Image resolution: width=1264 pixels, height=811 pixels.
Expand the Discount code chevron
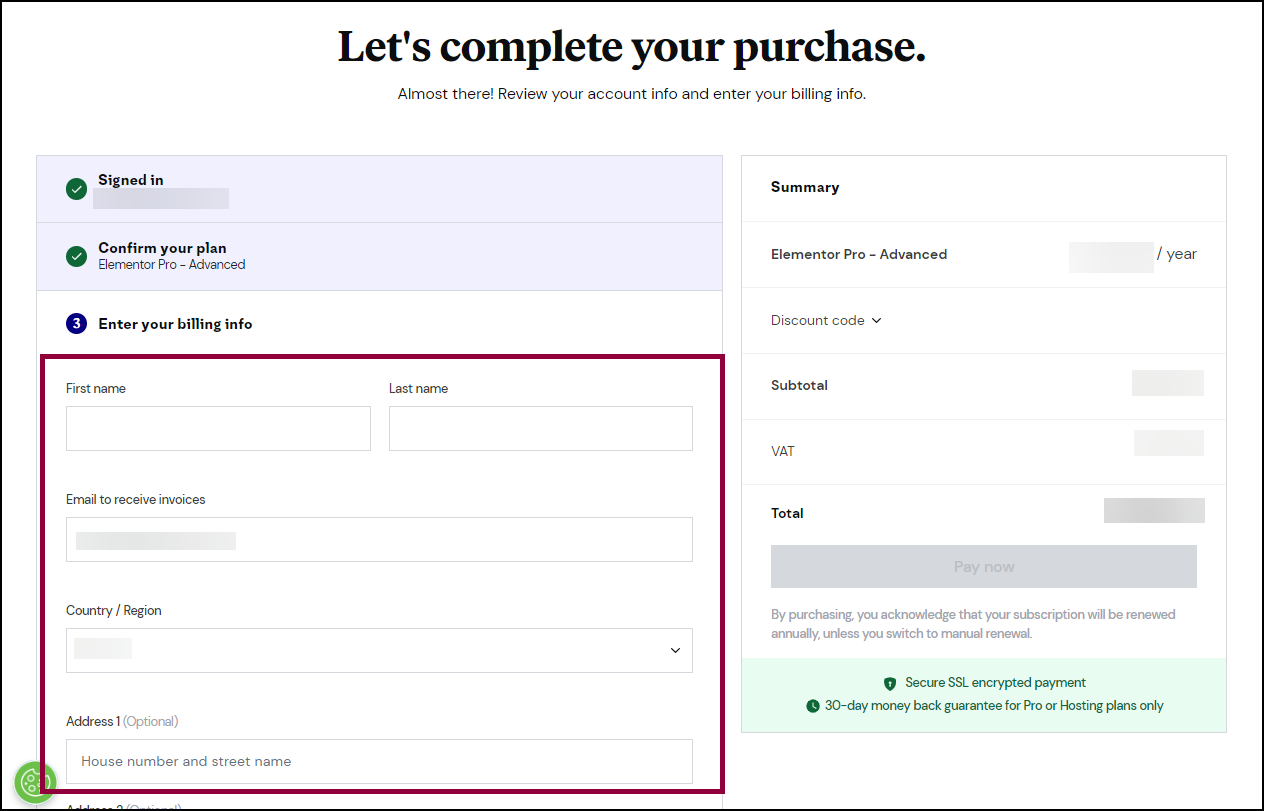point(877,321)
